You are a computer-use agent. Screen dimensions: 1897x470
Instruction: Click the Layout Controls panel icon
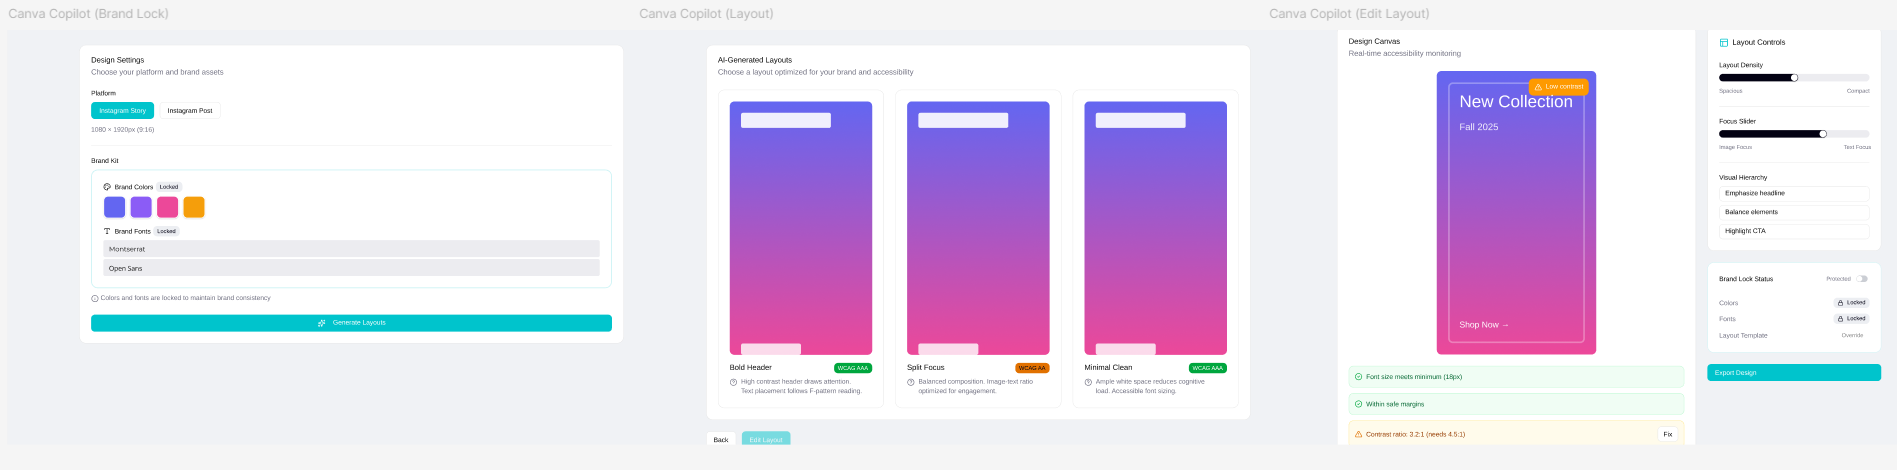pos(1724,43)
